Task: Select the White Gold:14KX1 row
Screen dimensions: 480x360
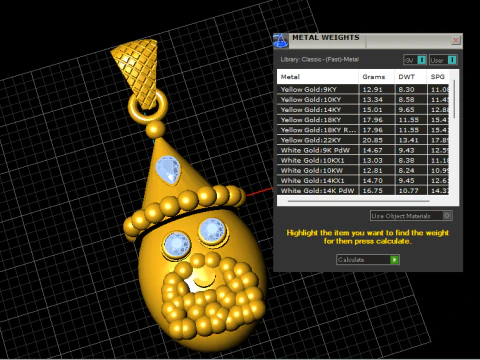Action: 363,181
